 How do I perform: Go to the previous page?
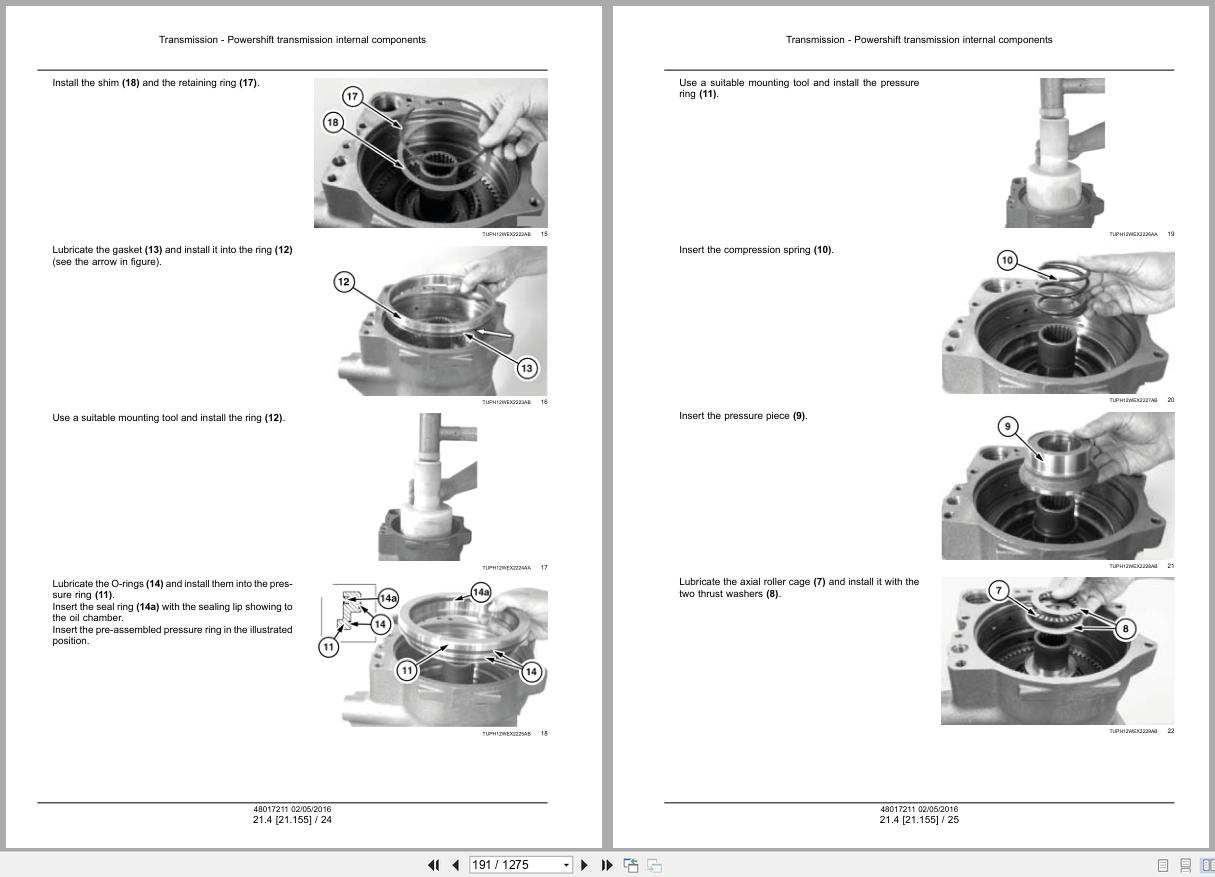[x=456, y=865]
